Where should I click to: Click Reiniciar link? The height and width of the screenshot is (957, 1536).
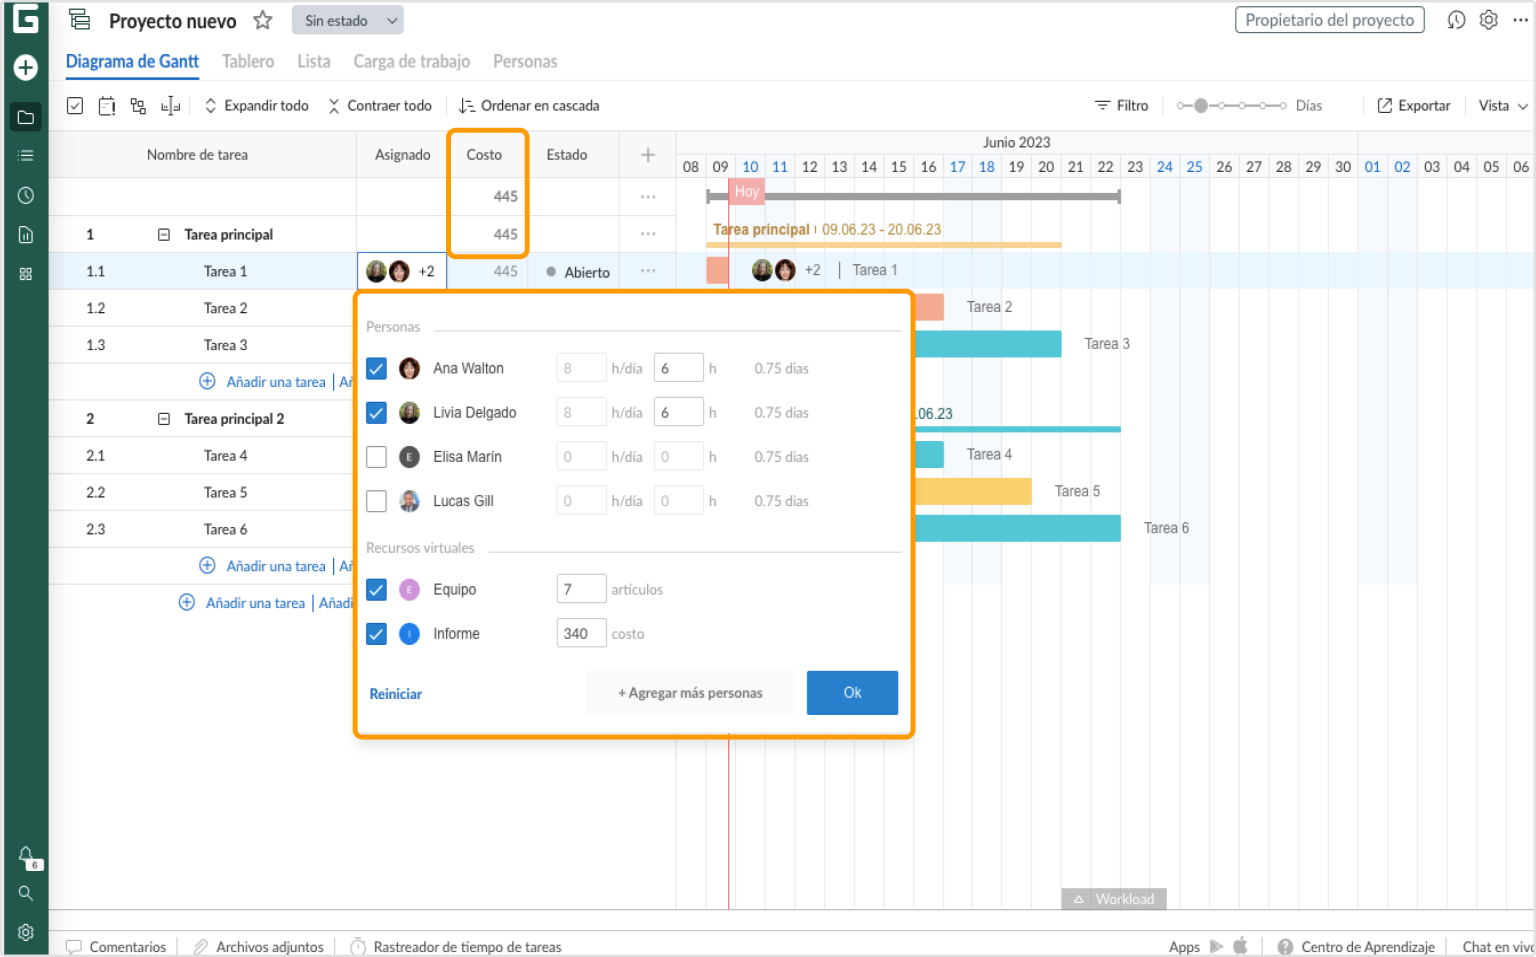396,694
